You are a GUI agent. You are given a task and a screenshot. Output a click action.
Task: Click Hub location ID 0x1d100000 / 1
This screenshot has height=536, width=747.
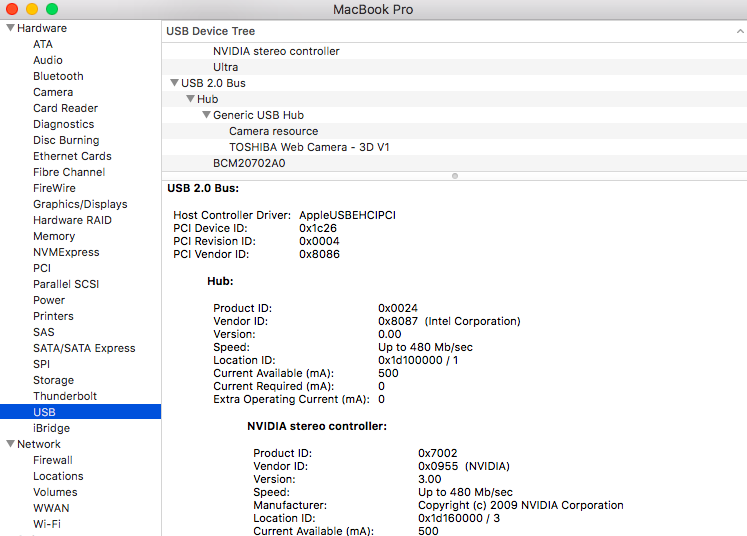click(x=418, y=360)
